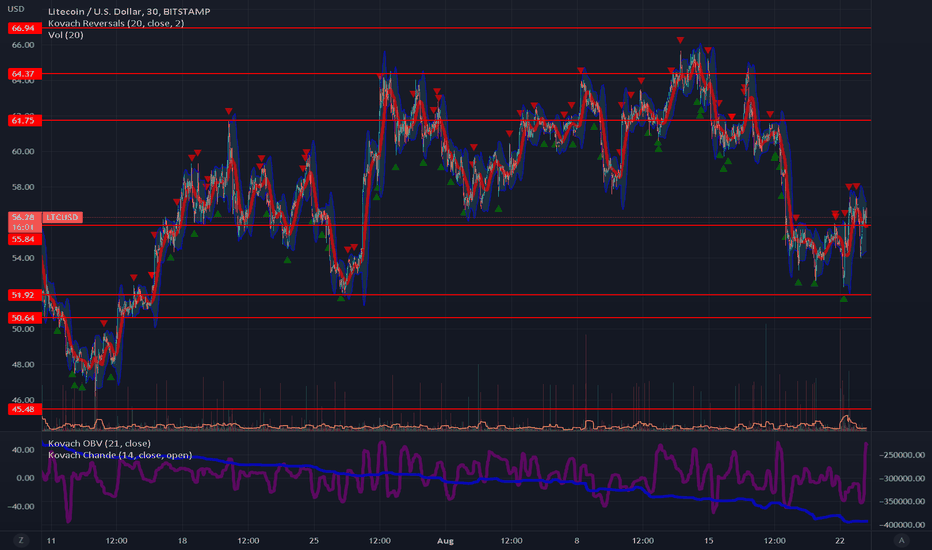This screenshot has width=932, height=550.
Task: Click the 11 date label on time axis
Action: pyautogui.click(x=51, y=541)
